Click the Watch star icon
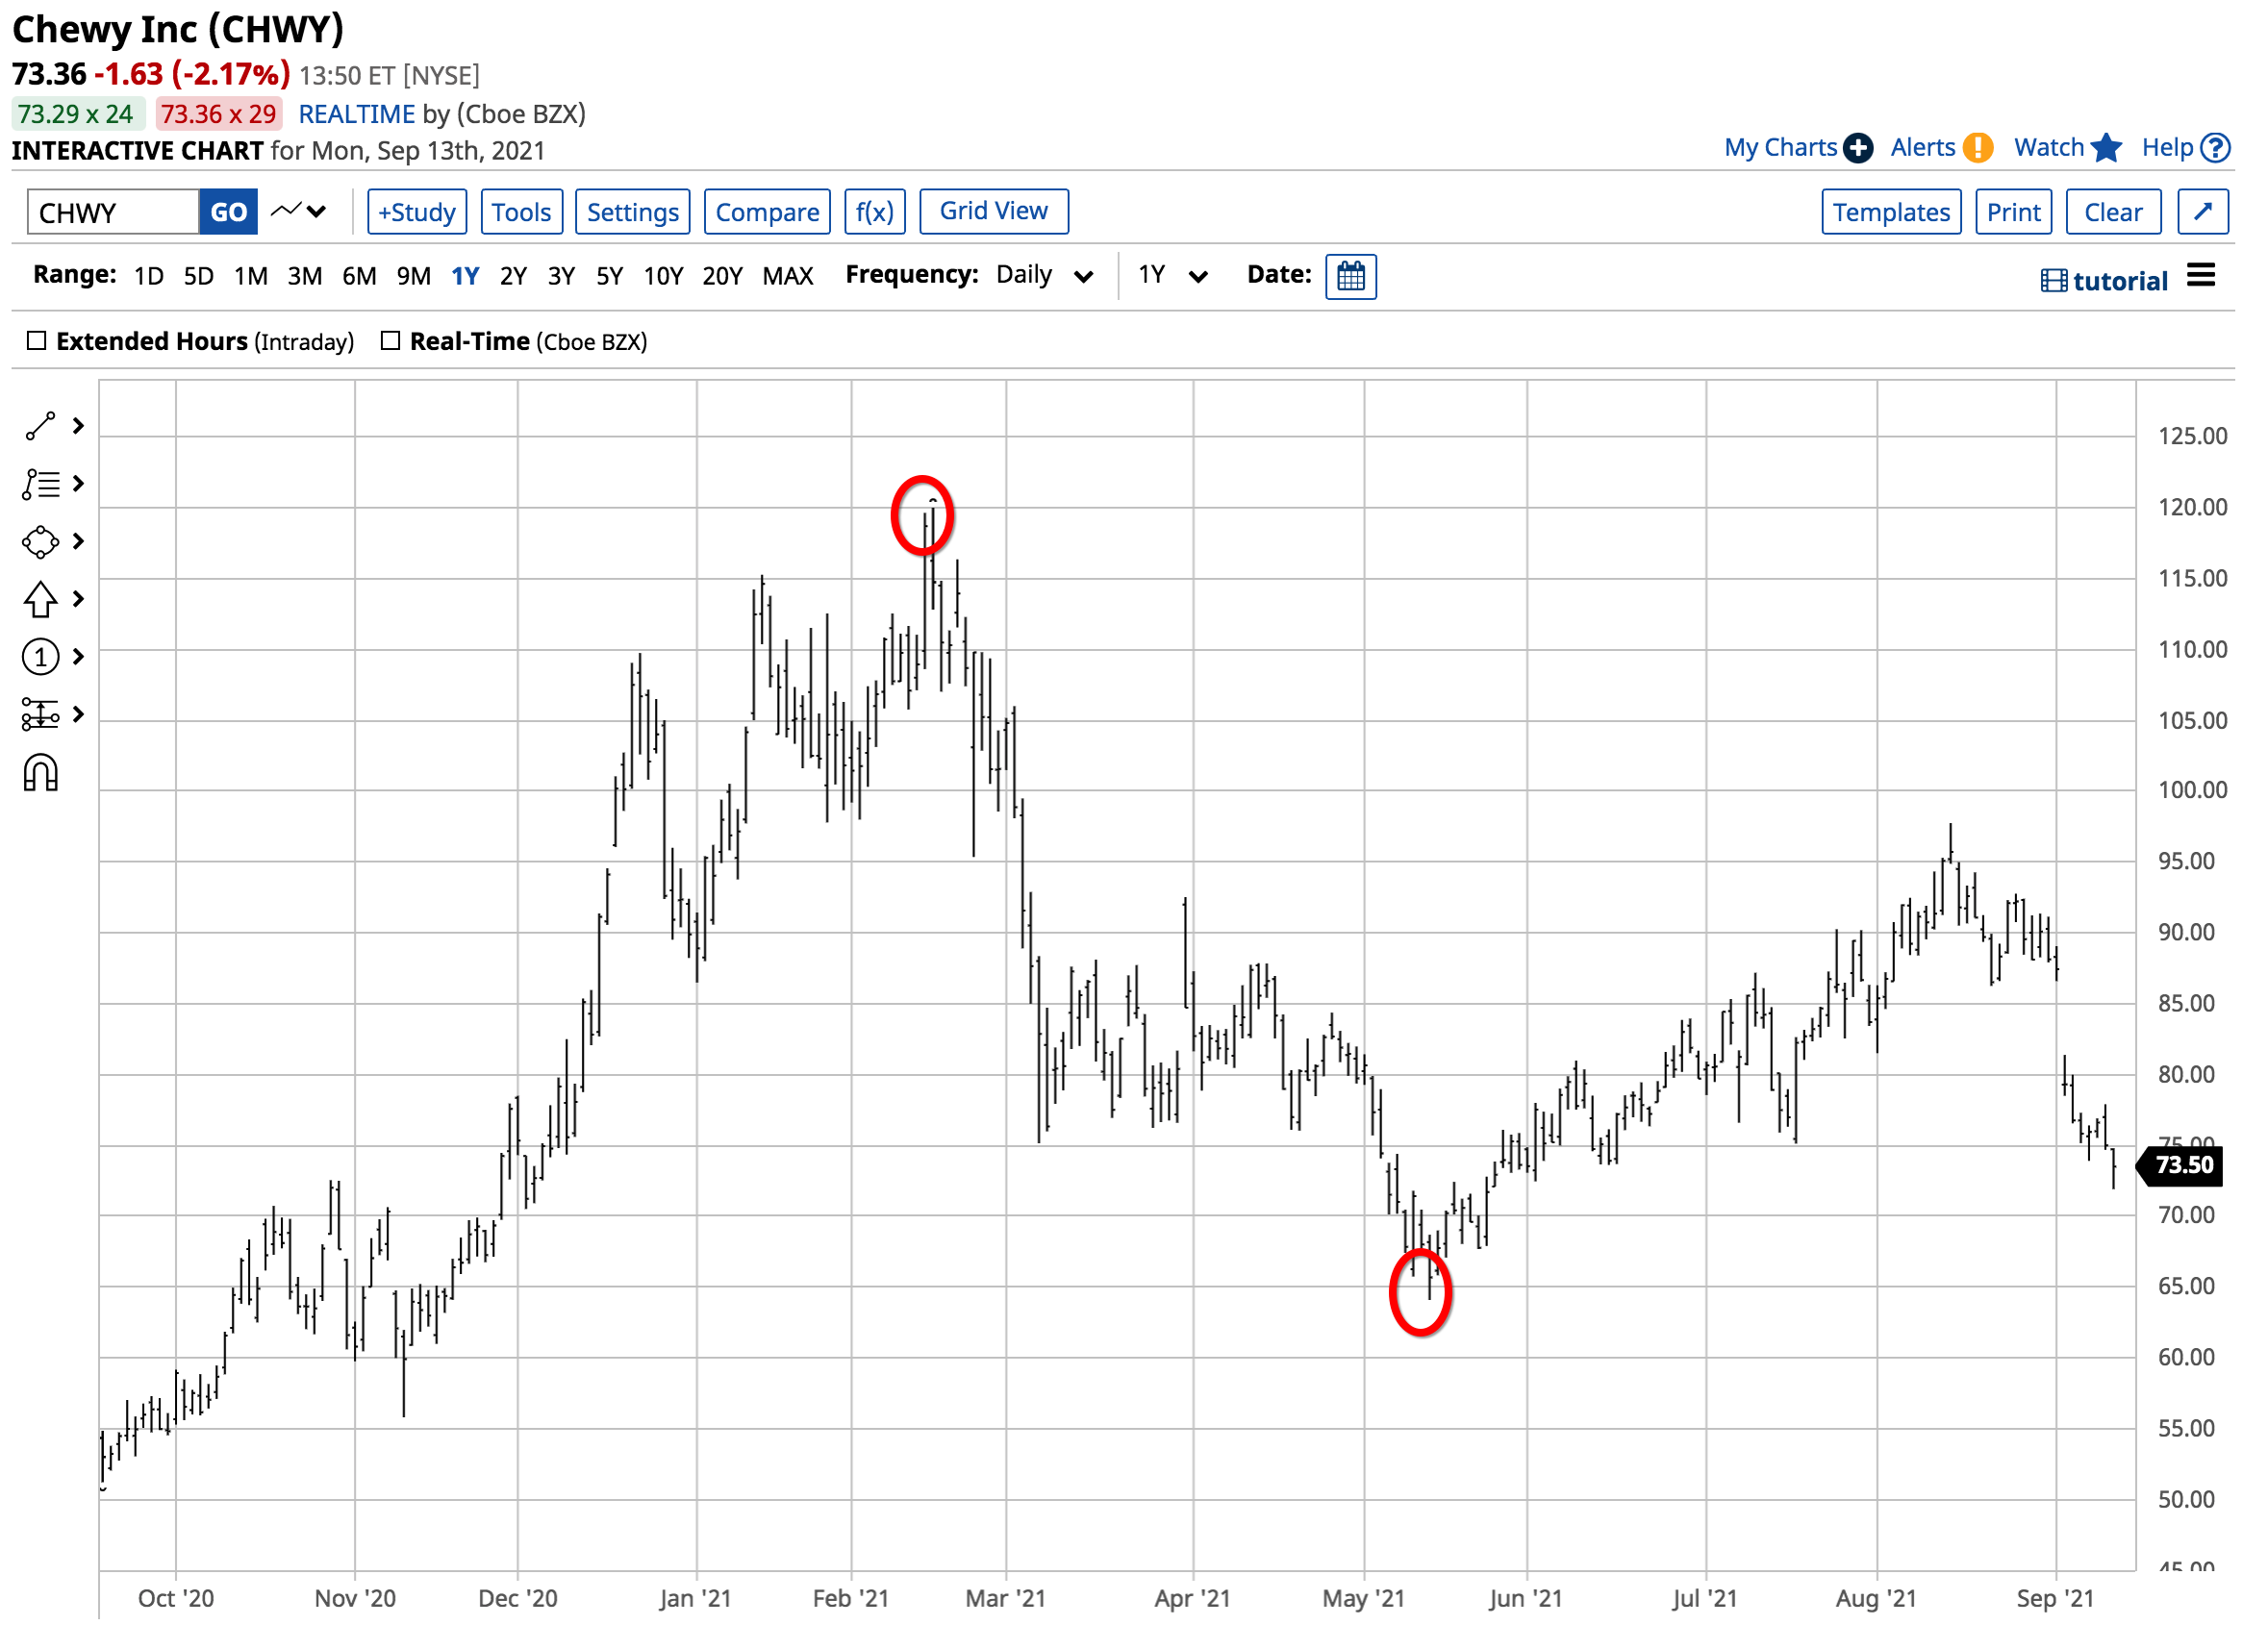This screenshot has height=1625, width=2268. [x=2105, y=148]
